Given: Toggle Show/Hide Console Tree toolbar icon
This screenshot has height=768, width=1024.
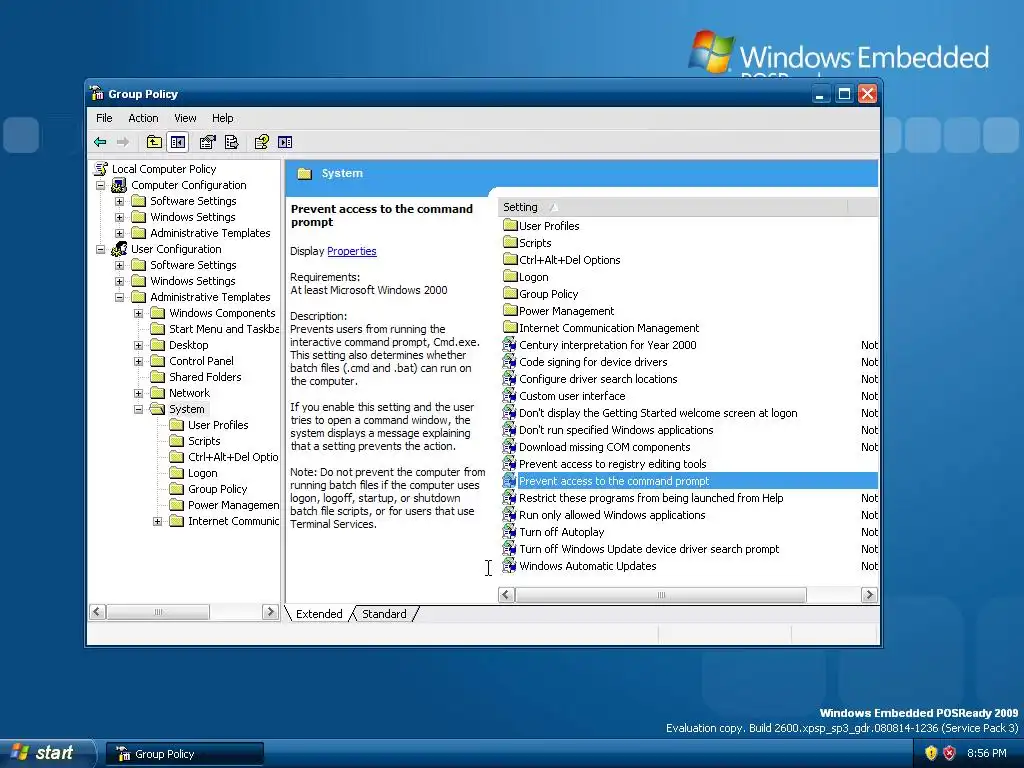Looking at the screenshot, I should [178, 142].
